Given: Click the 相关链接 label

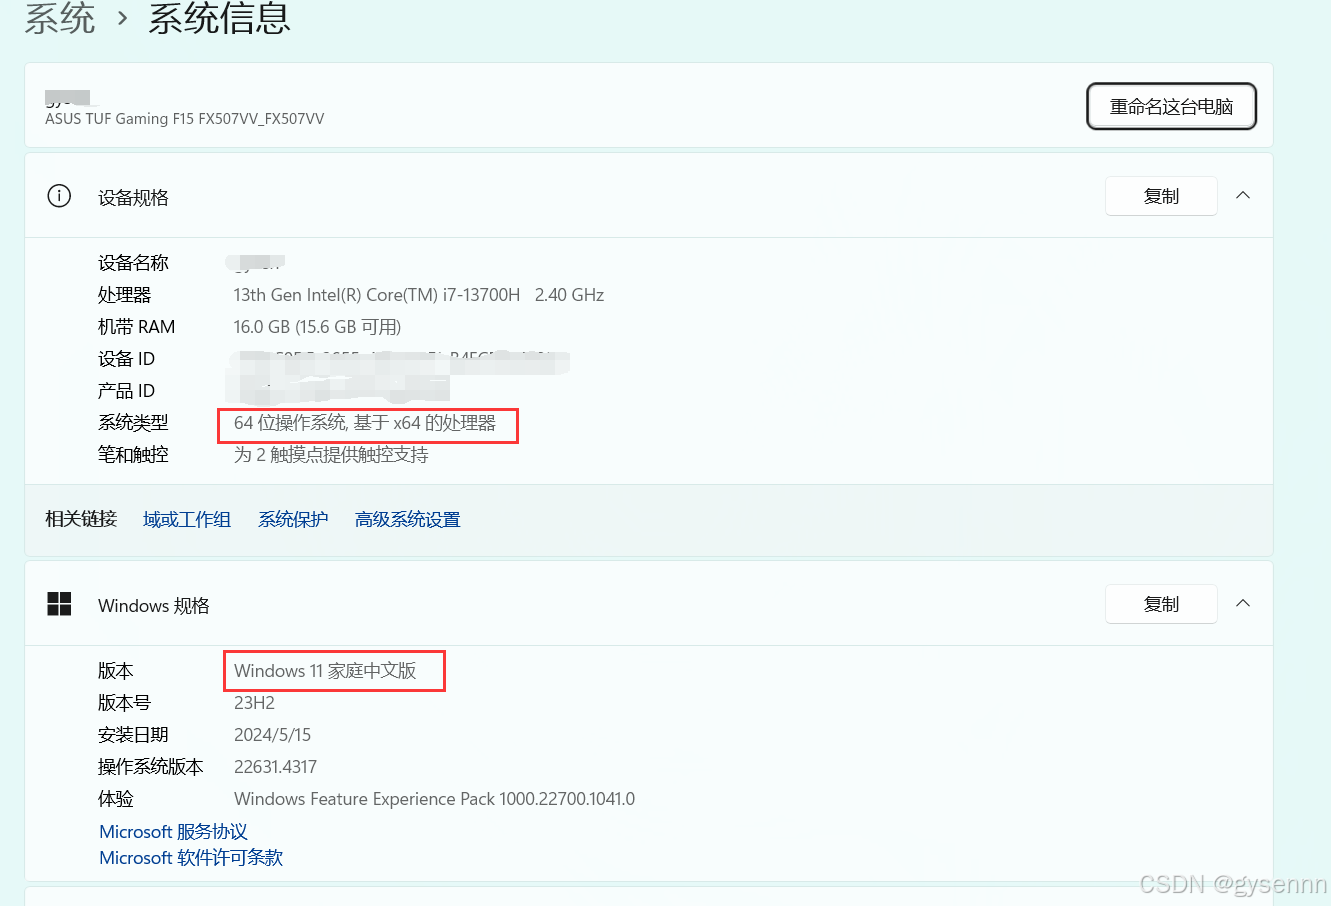Looking at the screenshot, I should click(81, 519).
